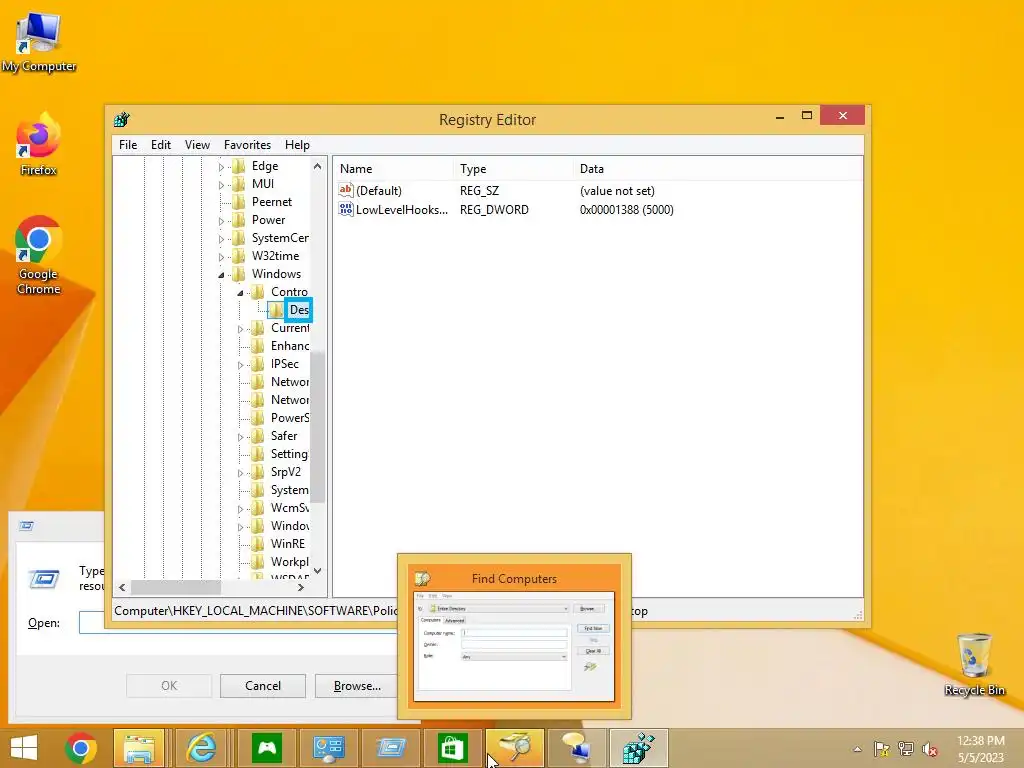Click the Power folder icon in tree
Image resolution: width=1024 pixels, height=768 pixels.
point(239,220)
